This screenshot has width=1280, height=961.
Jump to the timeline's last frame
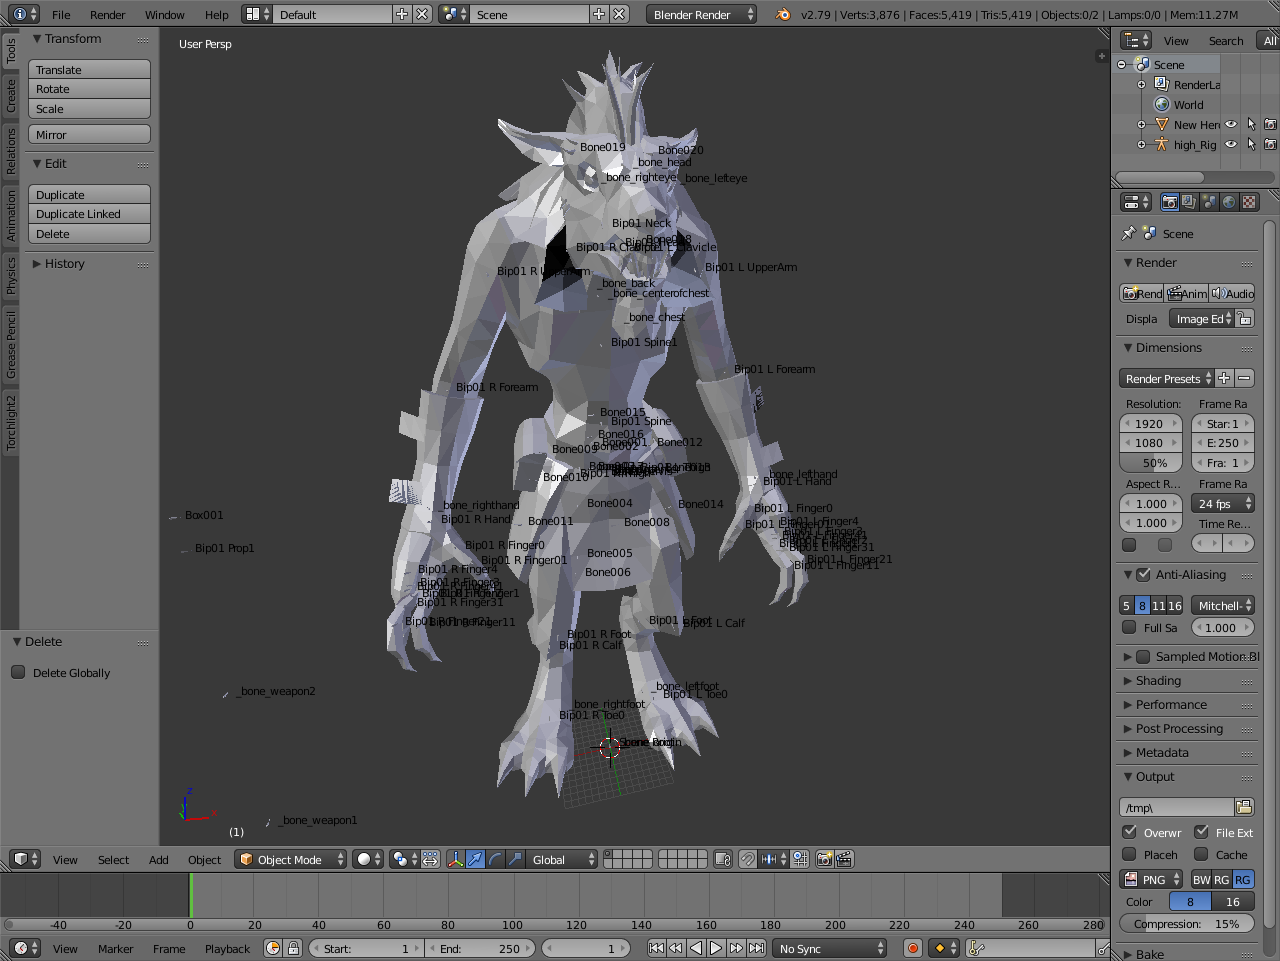point(757,948)
